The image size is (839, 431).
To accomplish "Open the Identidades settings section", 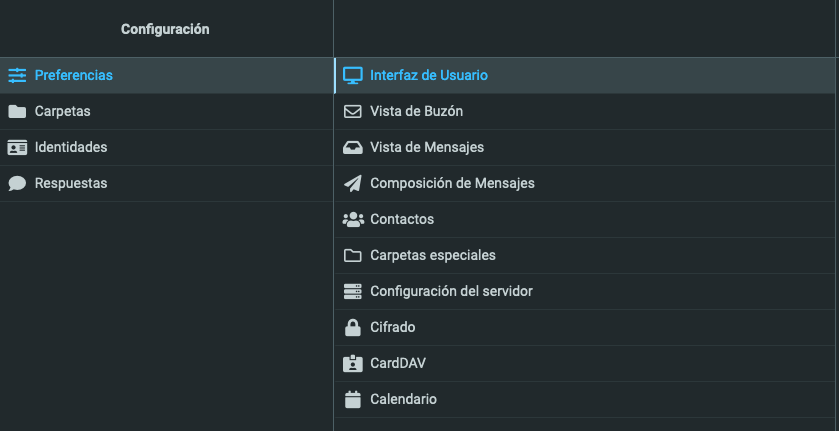I will click(166, 147).
